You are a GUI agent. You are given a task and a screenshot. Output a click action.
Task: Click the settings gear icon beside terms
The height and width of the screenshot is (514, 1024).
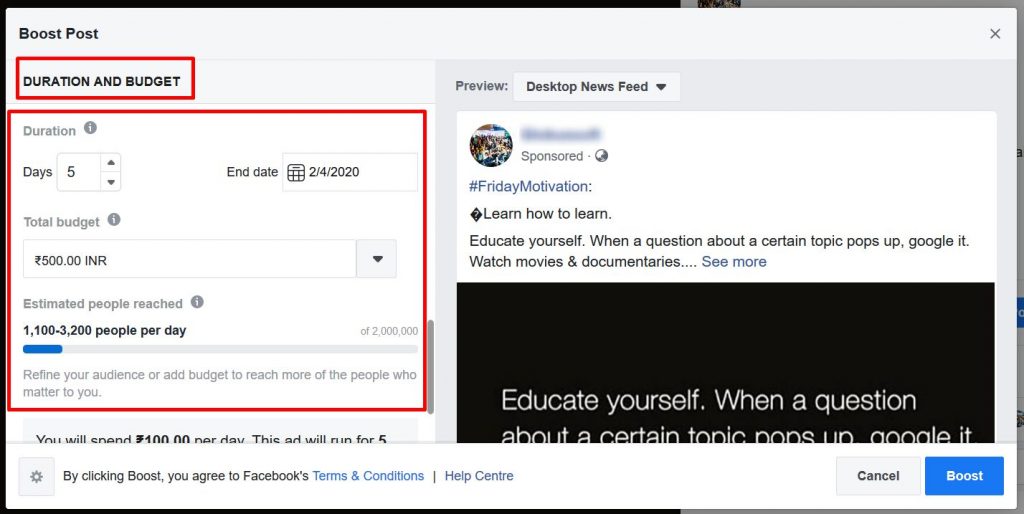[37, 477]
